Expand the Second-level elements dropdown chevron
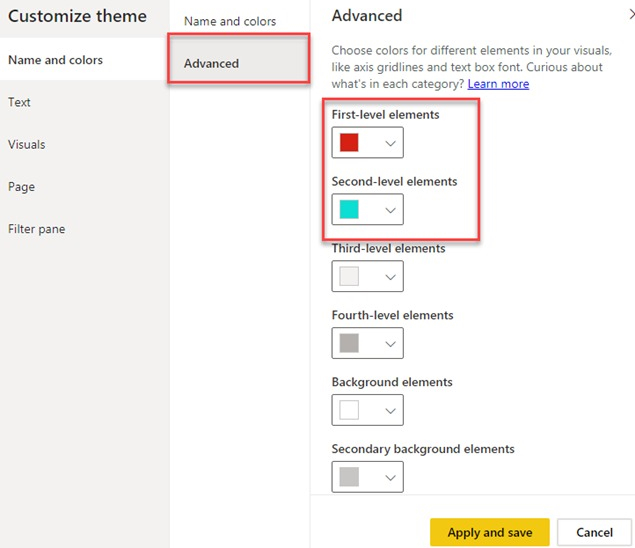This screenshot has width=635, height=548. [391, 209]
